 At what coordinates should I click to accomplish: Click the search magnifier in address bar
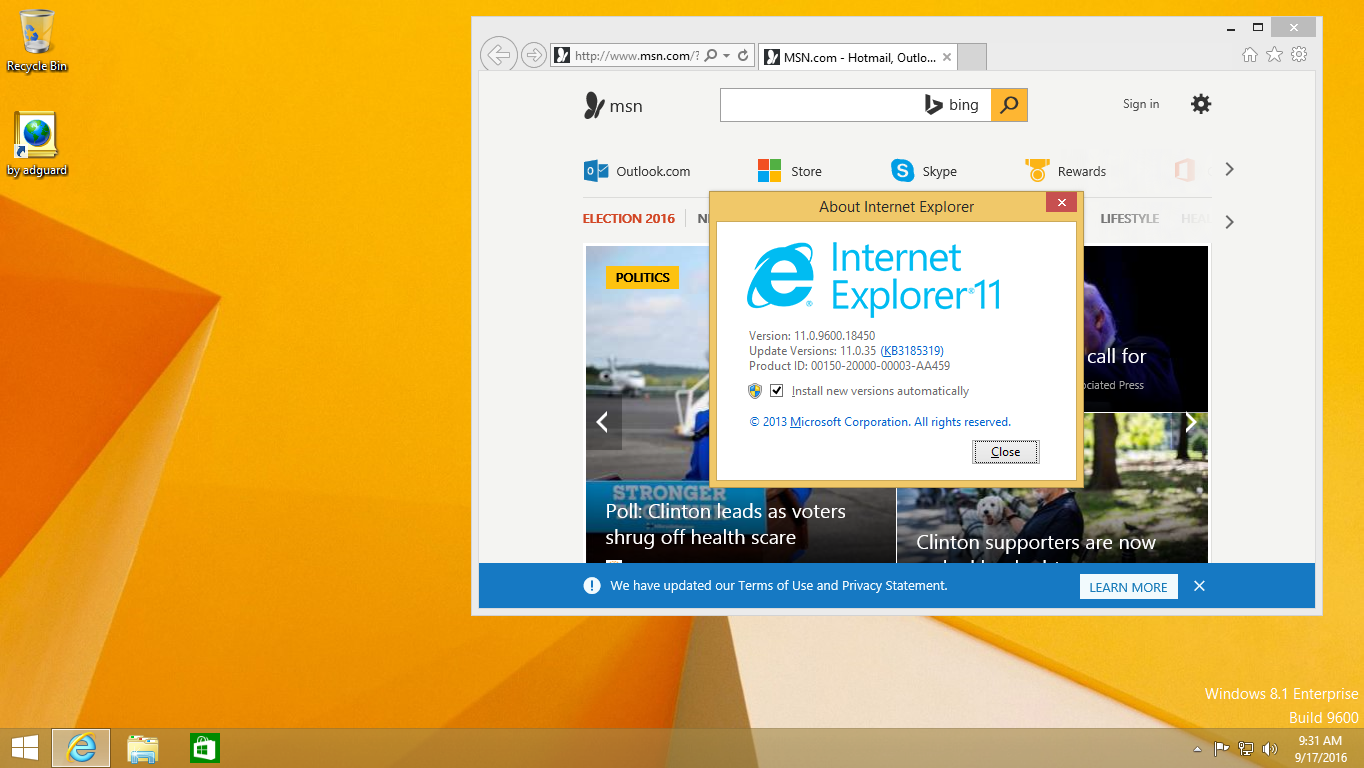(x=710, y=56)
